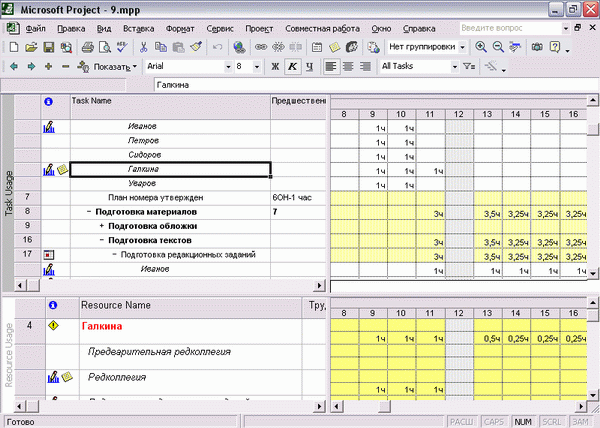
Task: Click the Zoom Out magnifier icon
Action: (498, 47)
